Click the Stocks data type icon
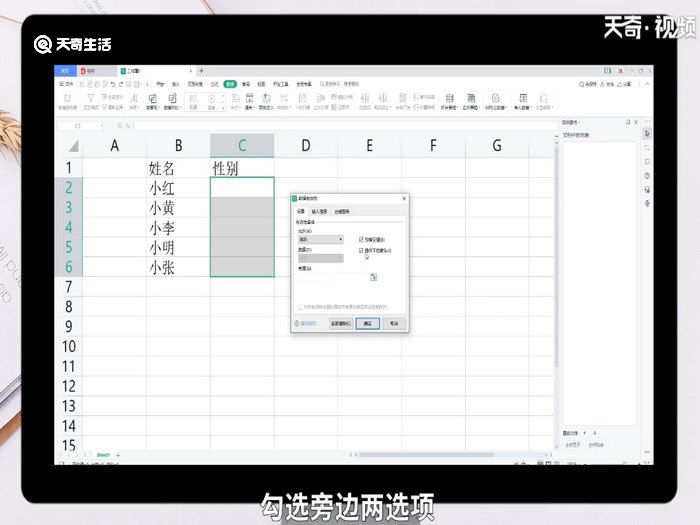The image size is (700, 525). 193,98
